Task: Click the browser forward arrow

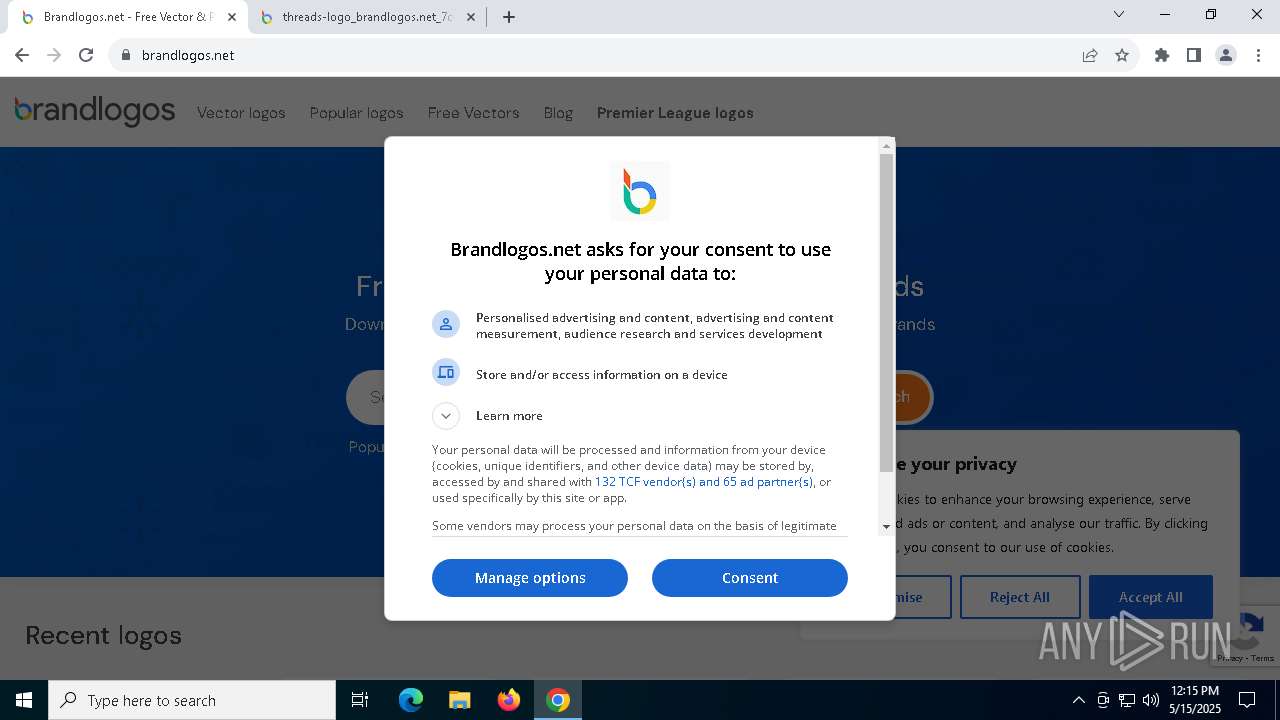Action: click(54, 55)
